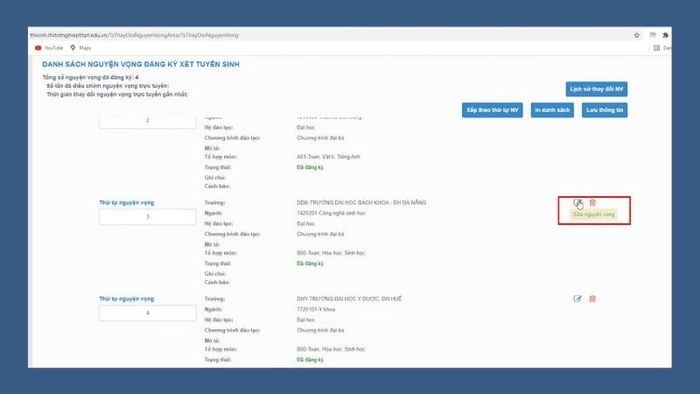Click the browser address bar URL

(134, 35)
